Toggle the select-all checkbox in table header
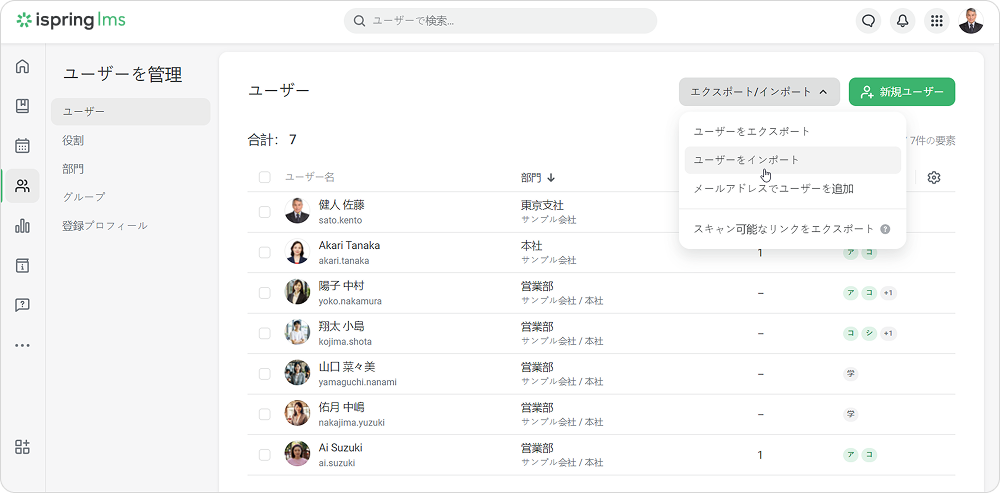The width and height of the screenshot is (1000, 493). tap(265, 177)
